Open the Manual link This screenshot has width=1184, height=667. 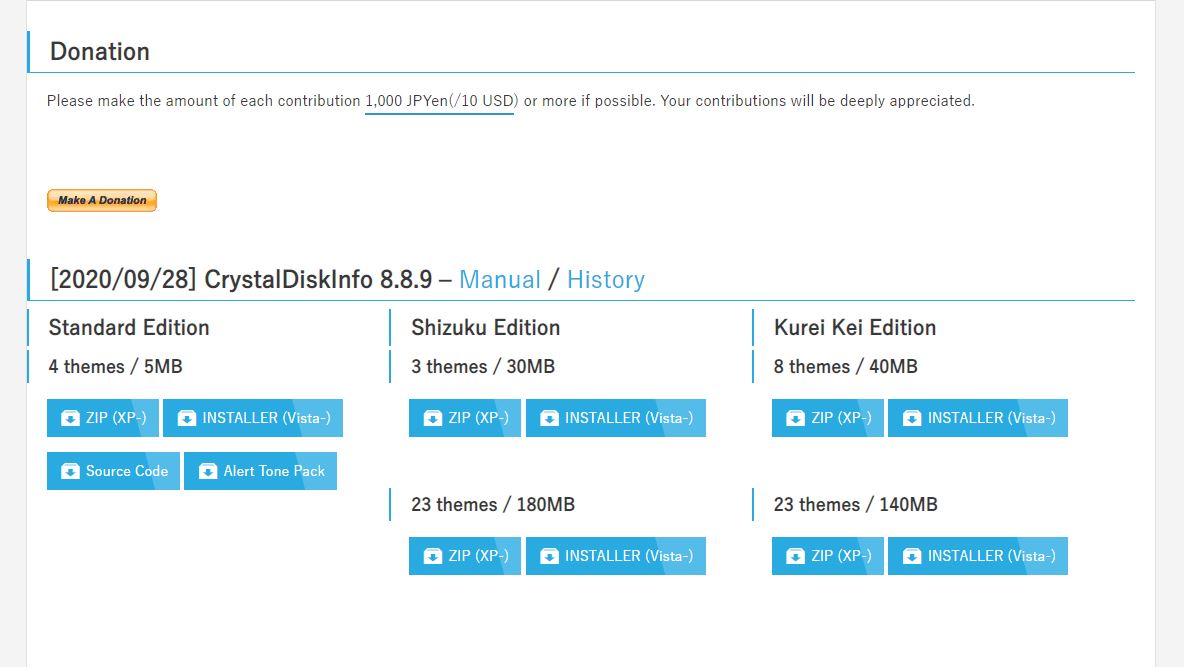[500, 279]
